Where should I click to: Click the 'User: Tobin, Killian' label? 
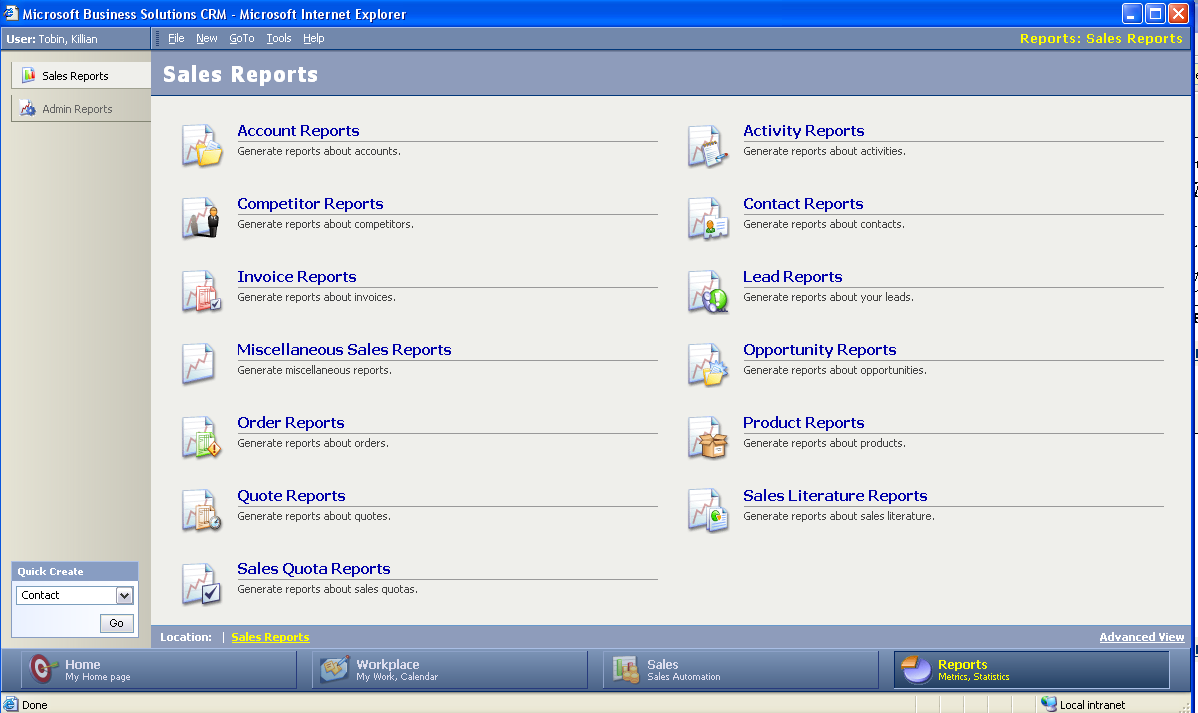(52, 39)
